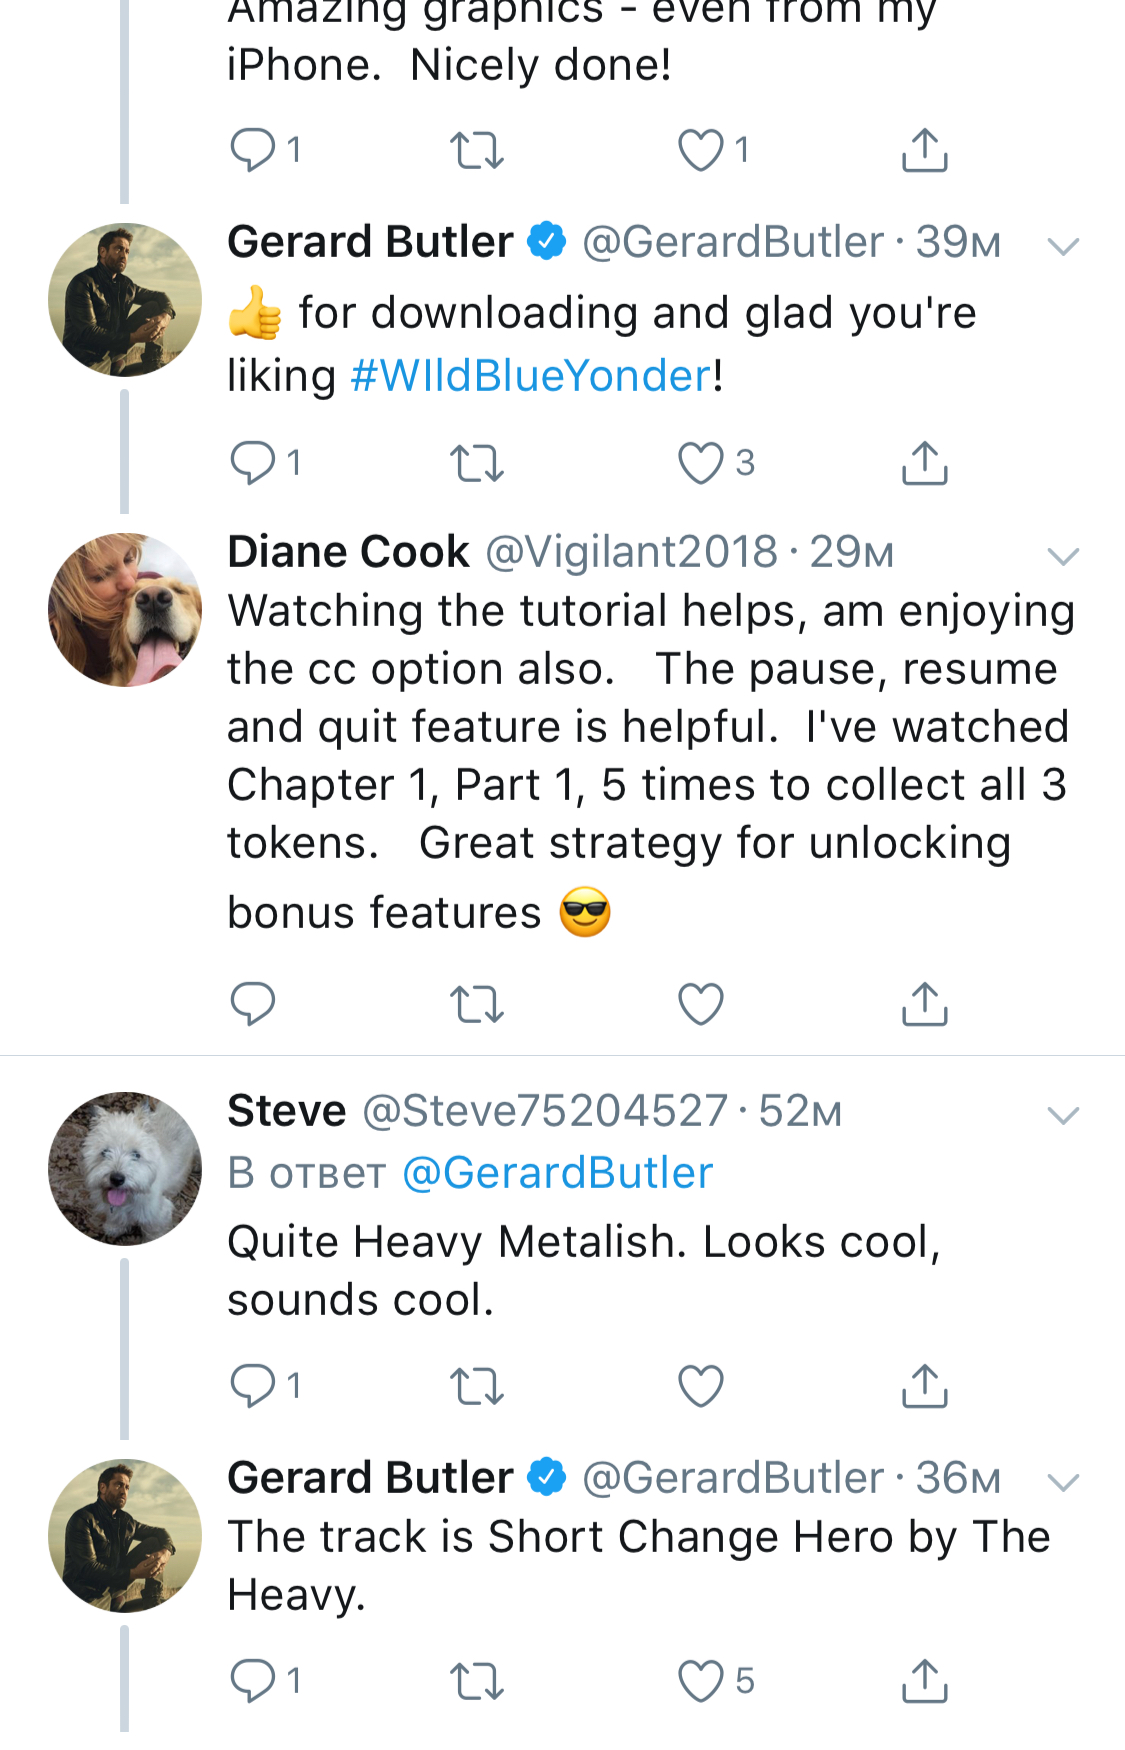This screenshot has width=1125, height=1750.
Task: Open the @GerardButler mention in Steve's reply
Action: point(557,1173)
